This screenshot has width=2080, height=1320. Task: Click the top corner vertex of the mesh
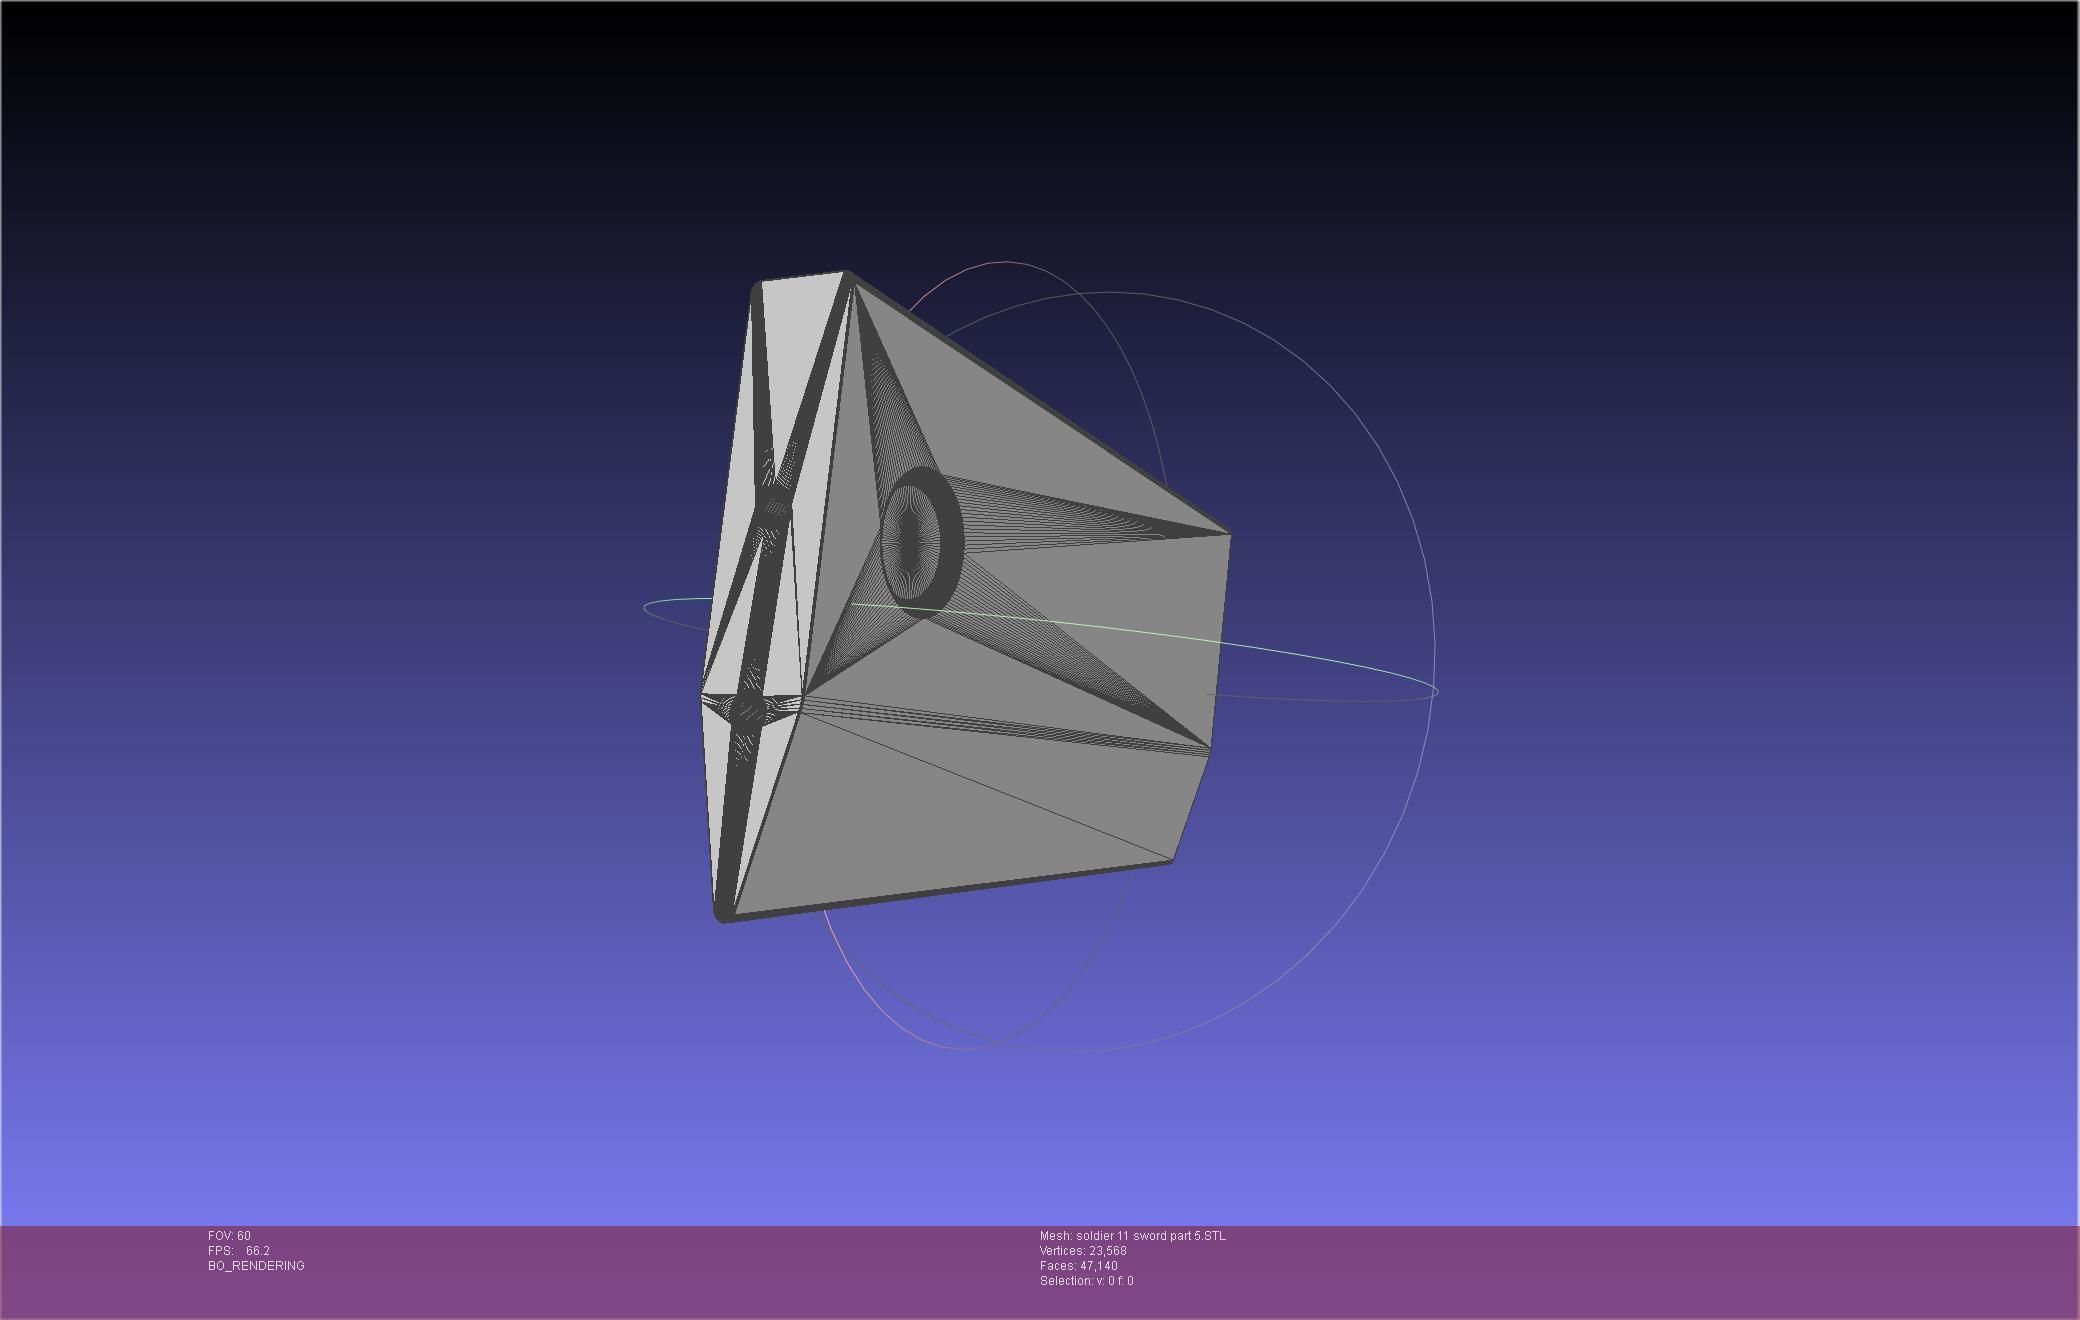(845, 273)
